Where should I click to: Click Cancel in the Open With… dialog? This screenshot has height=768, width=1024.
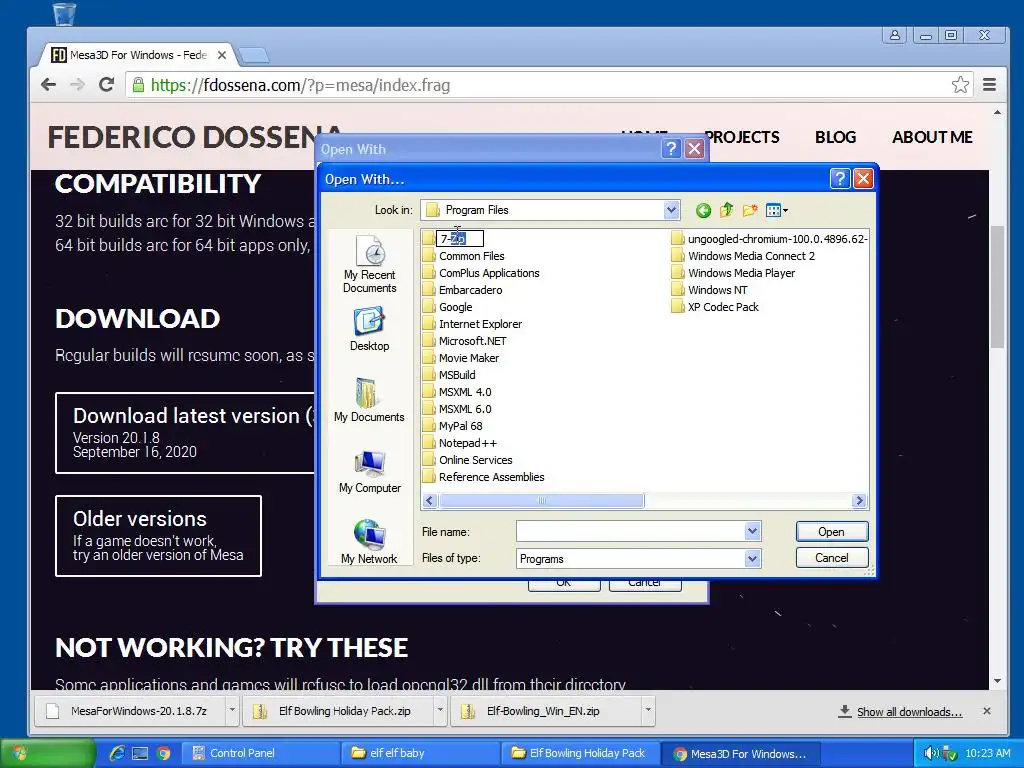pyautogui.click(x=831, y=558)
